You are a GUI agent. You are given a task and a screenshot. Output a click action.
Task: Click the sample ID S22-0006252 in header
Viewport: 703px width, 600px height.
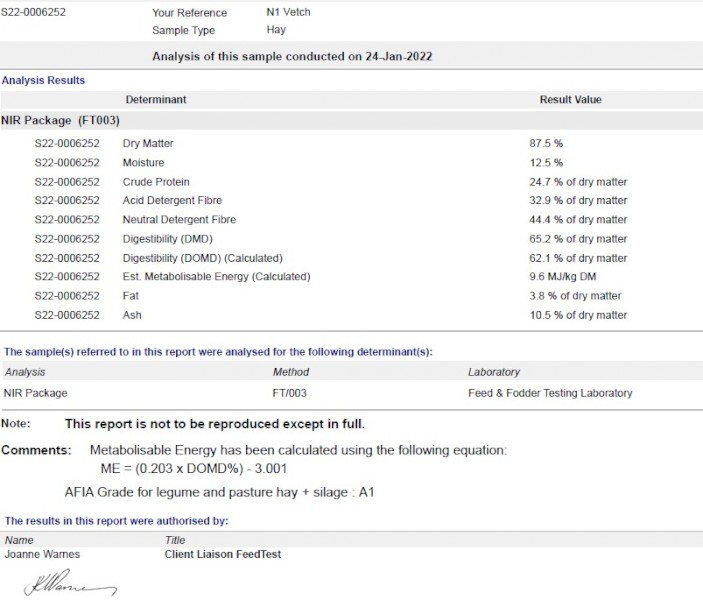click(34, 13)
